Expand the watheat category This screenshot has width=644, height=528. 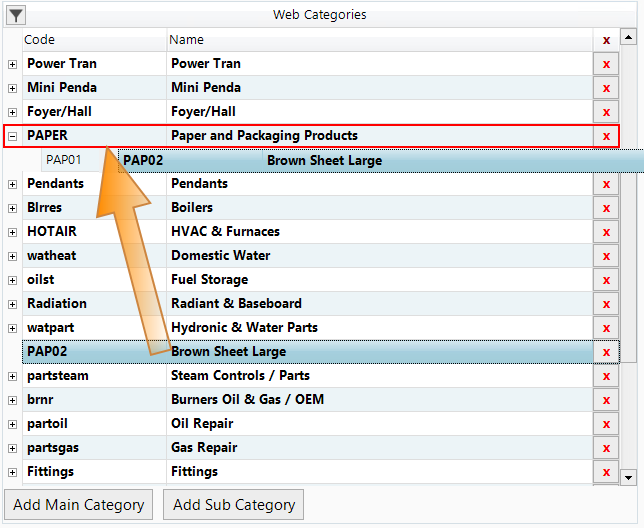coord(13,256)
